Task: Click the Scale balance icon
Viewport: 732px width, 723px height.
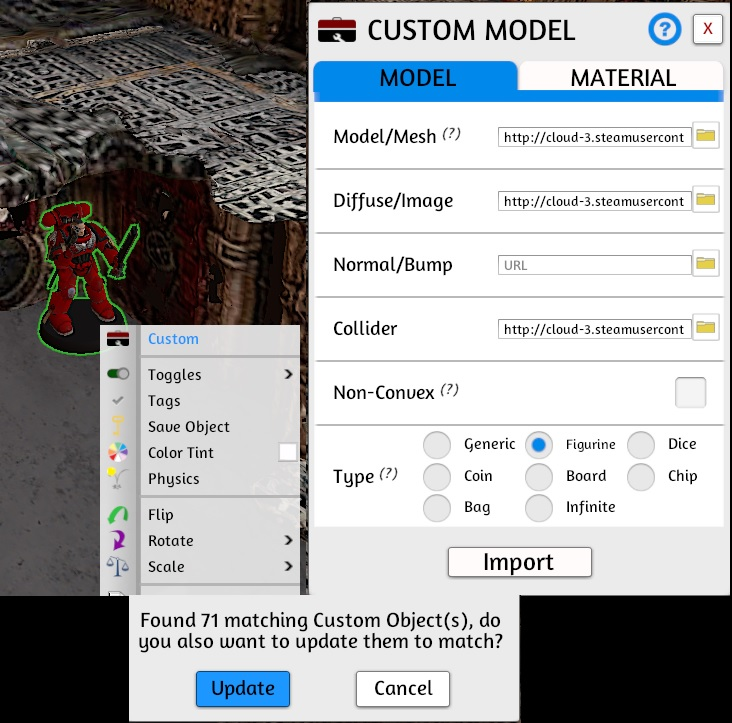Action: [x=118, y=566]
